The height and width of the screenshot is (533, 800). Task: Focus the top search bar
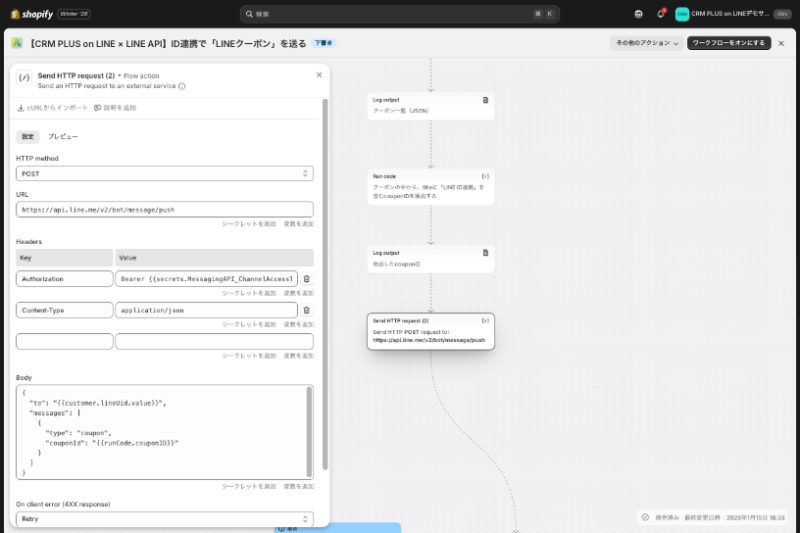pos(399,14)
